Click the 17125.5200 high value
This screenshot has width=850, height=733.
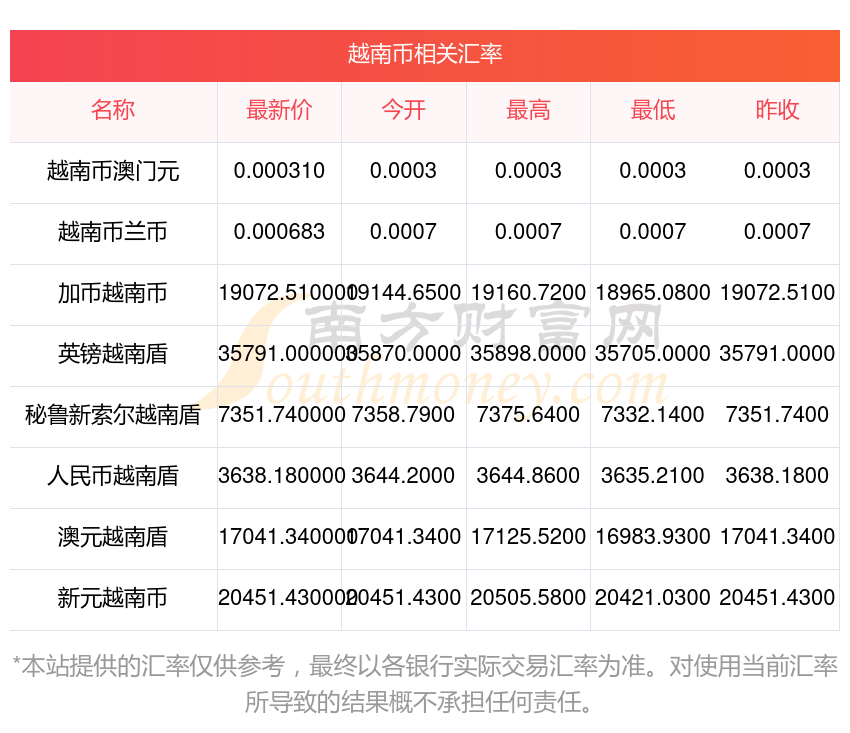[528, 537]
